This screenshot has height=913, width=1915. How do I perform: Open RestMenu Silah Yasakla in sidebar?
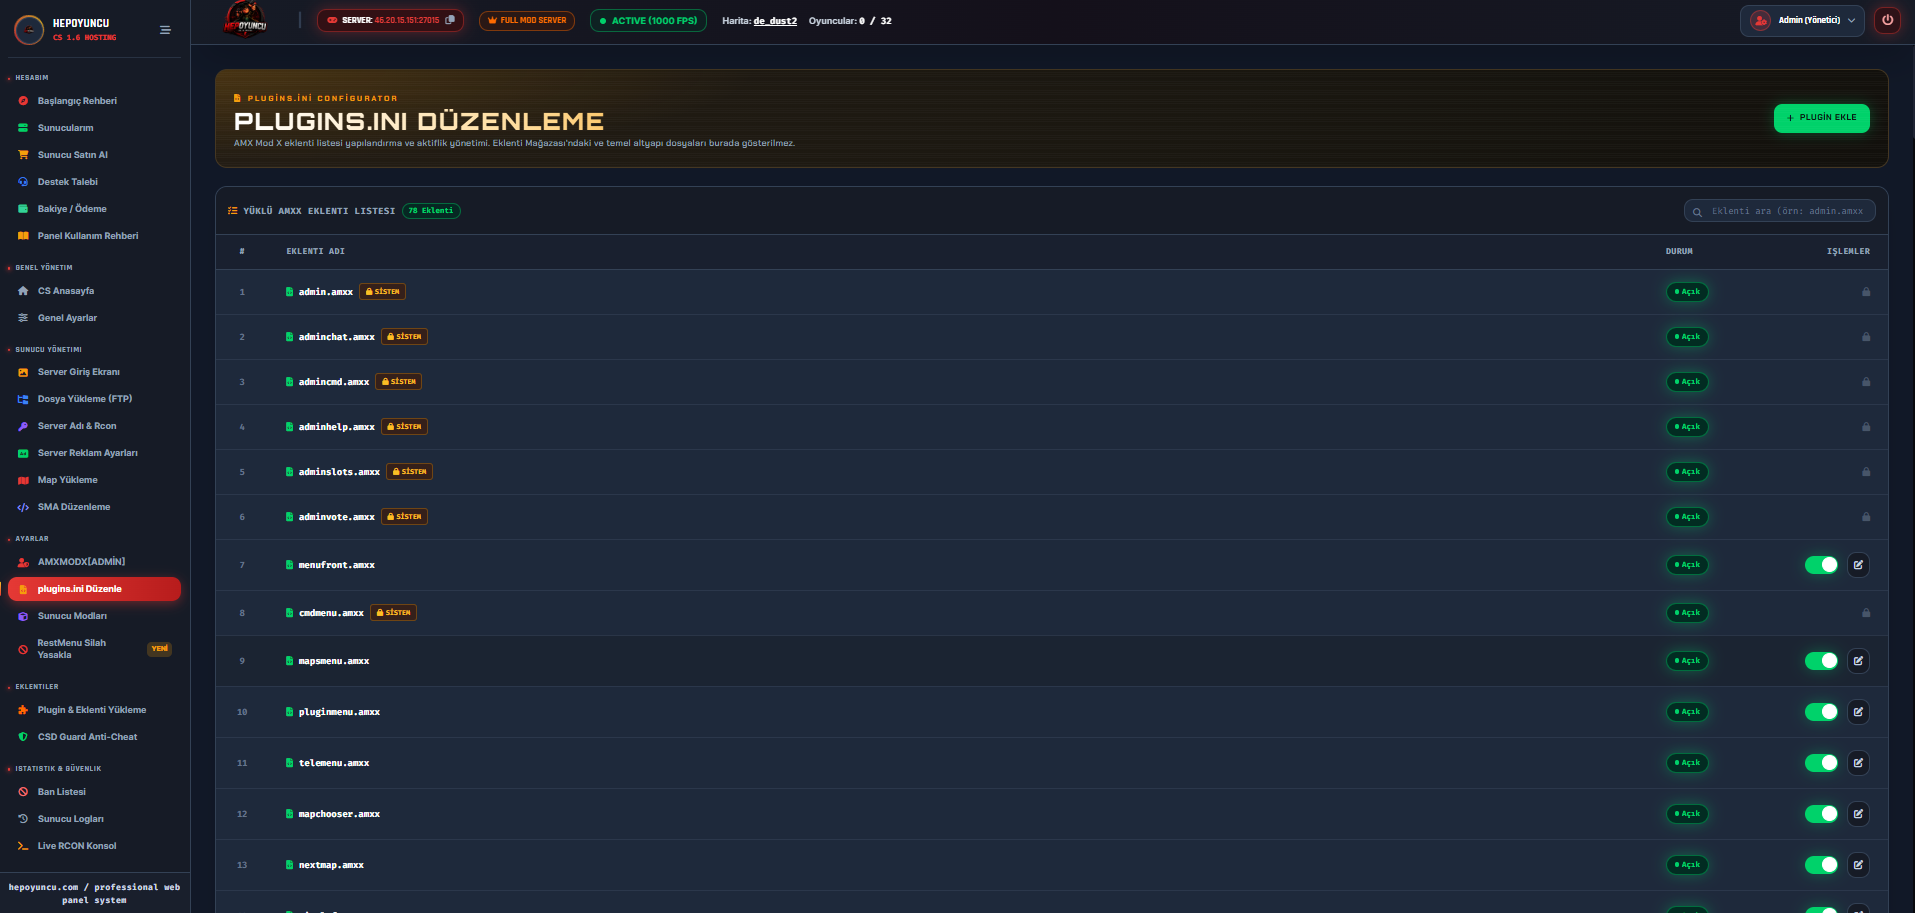click(94, 649)
